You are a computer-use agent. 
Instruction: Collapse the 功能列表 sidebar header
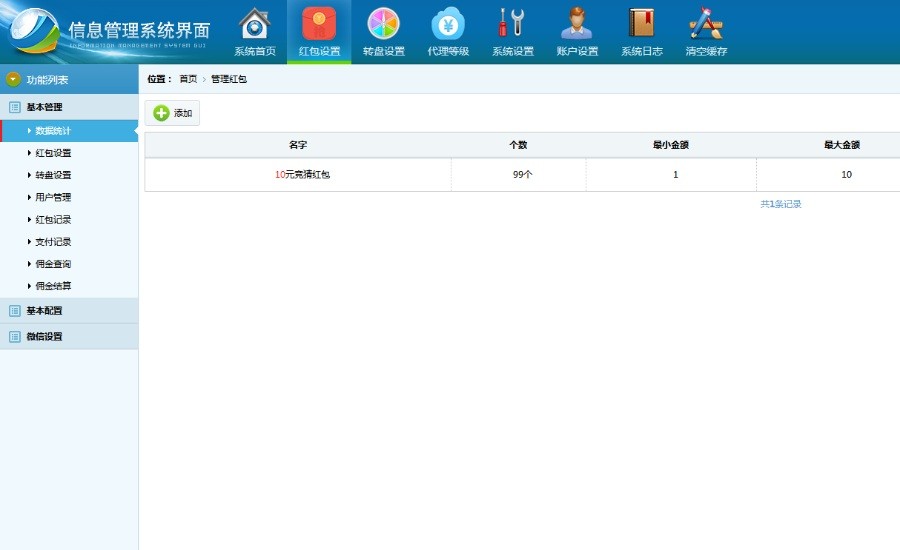[x=47, y=79]
